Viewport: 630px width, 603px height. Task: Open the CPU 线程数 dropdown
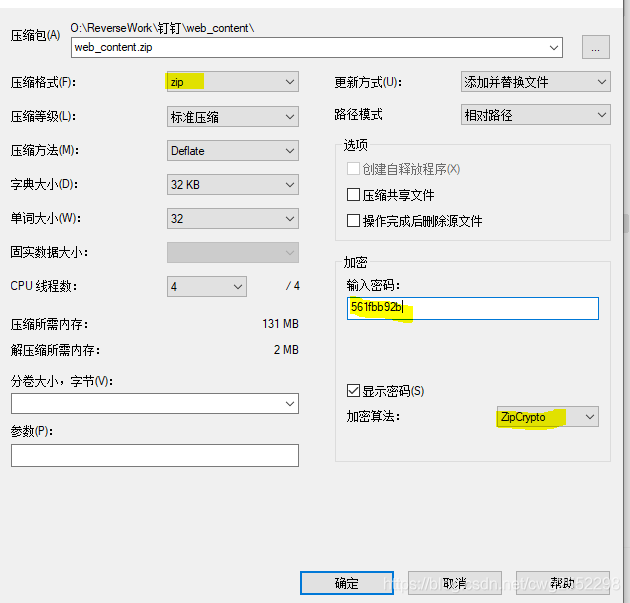[207, 286]
